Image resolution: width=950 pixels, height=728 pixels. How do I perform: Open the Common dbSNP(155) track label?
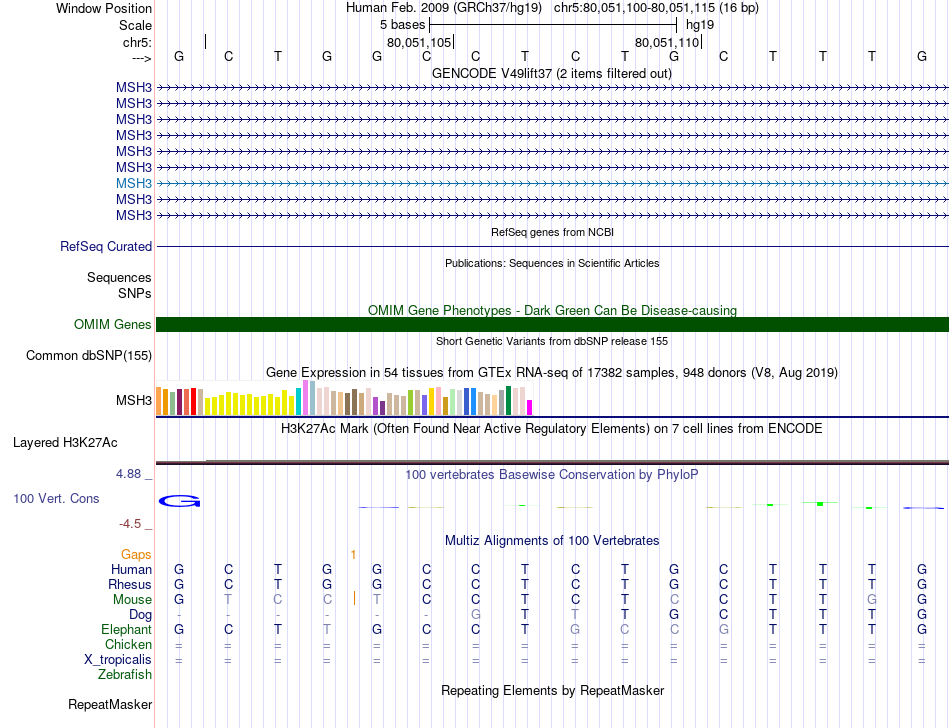click(89, 356)
